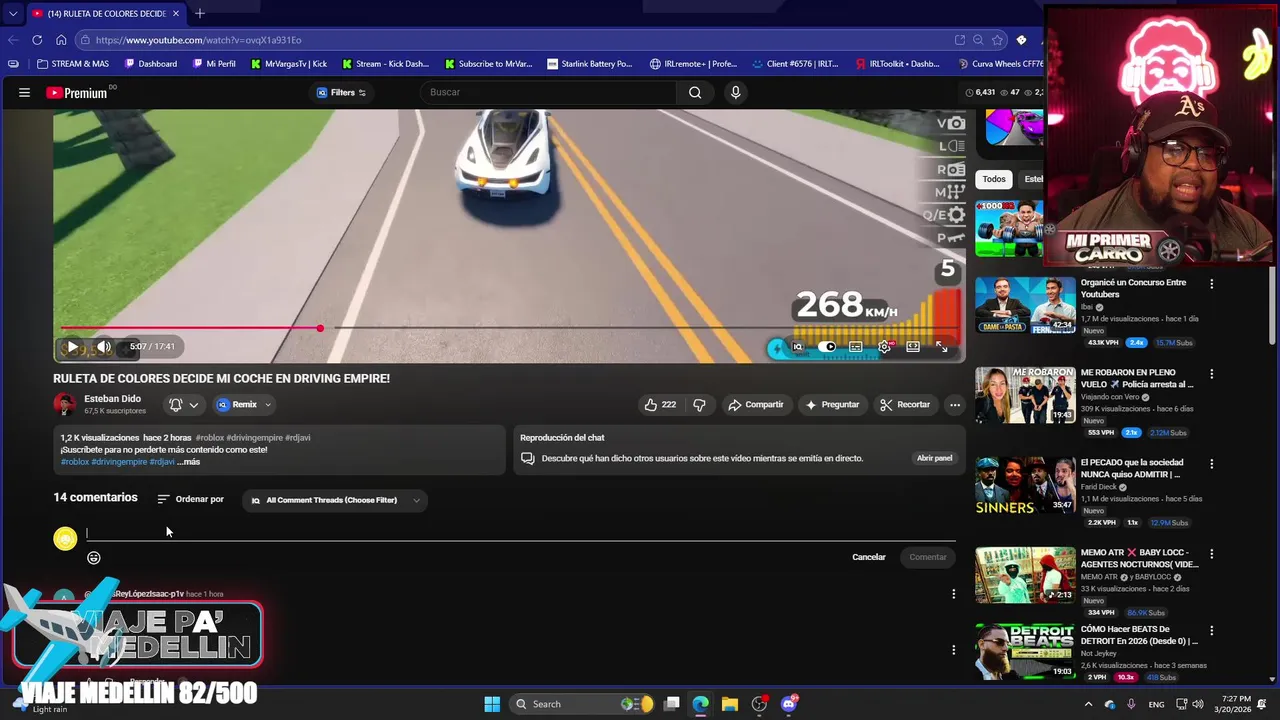This screenshot has height=720, width=1280.
Task: Open the Windows Start menu
Action: point(492,704)
